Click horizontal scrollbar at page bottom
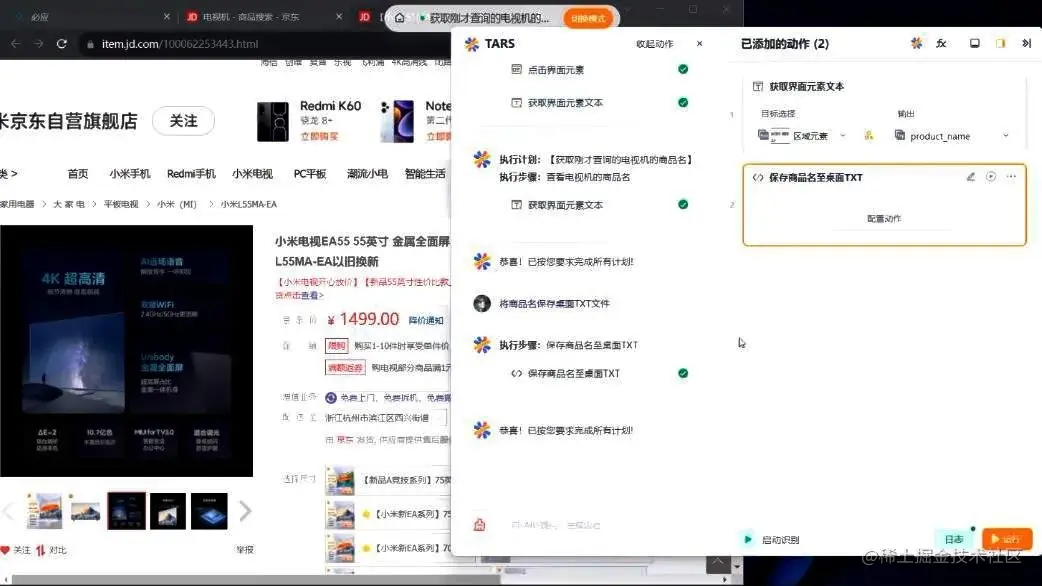 (256, 579)
